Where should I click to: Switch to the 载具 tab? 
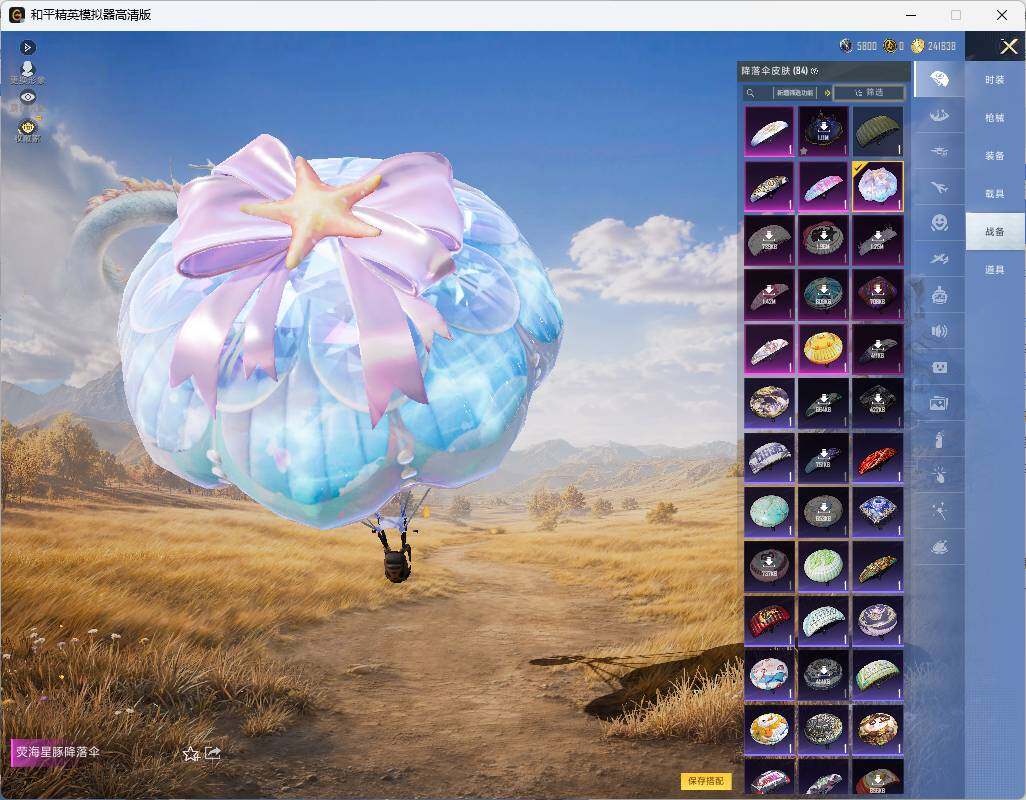click(995, 194)
